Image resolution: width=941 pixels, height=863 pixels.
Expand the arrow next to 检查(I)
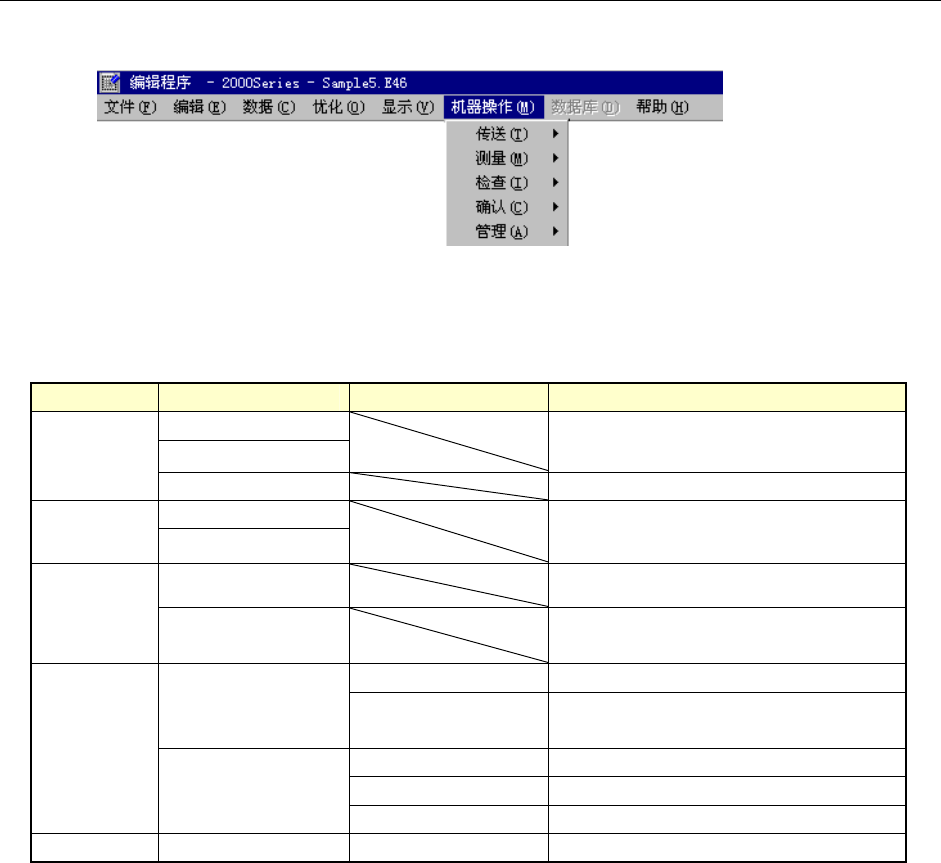556,182
